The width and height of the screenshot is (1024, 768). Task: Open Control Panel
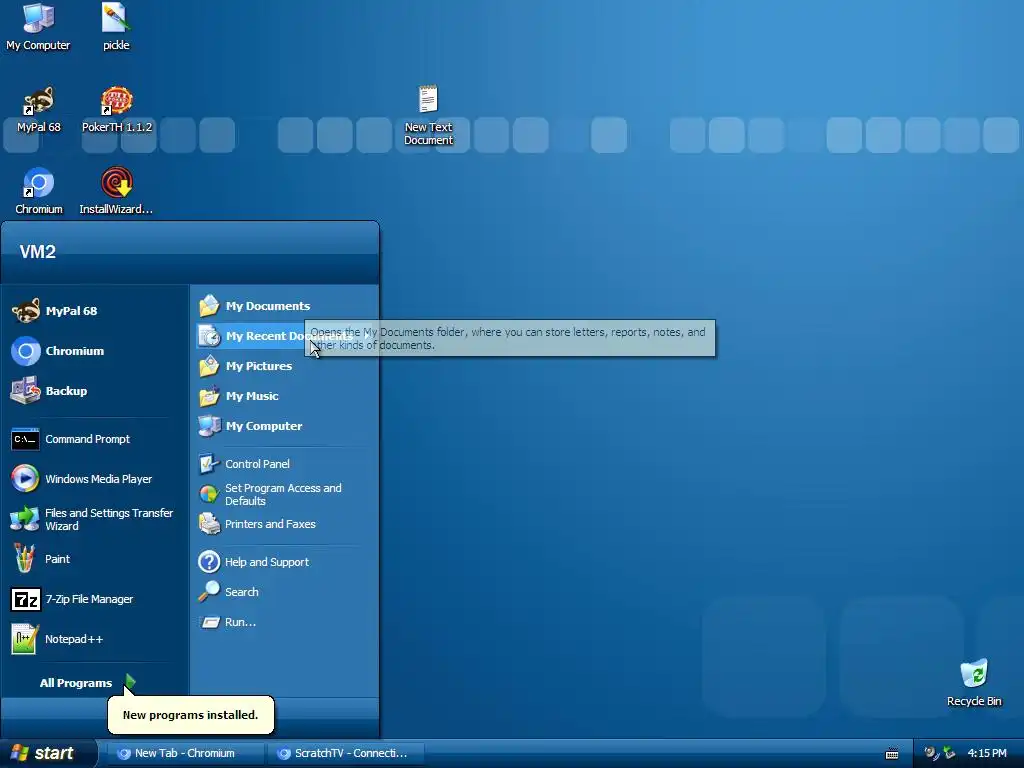(285, 464)
